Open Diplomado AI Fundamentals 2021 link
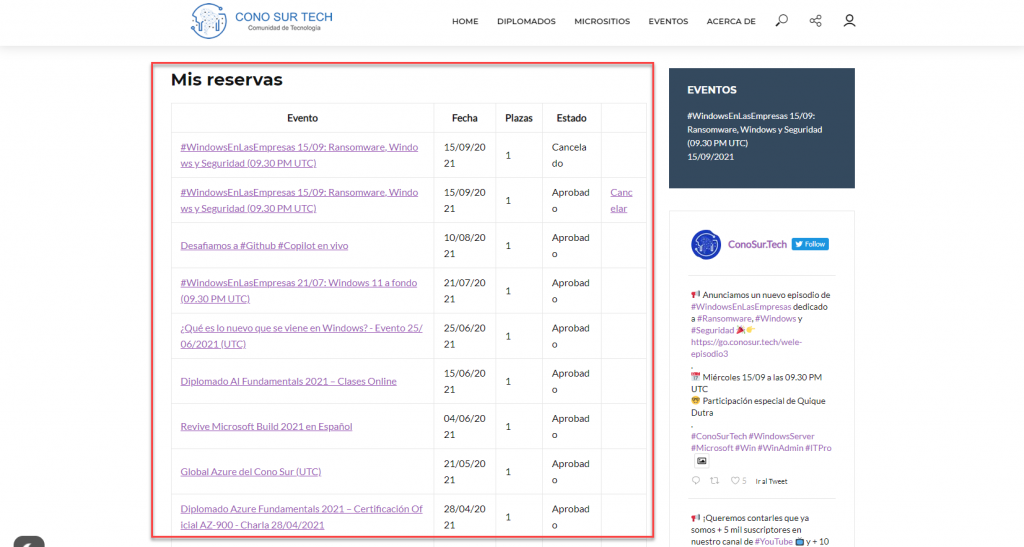Screen dimensions: 1024x547 point(289,381)
